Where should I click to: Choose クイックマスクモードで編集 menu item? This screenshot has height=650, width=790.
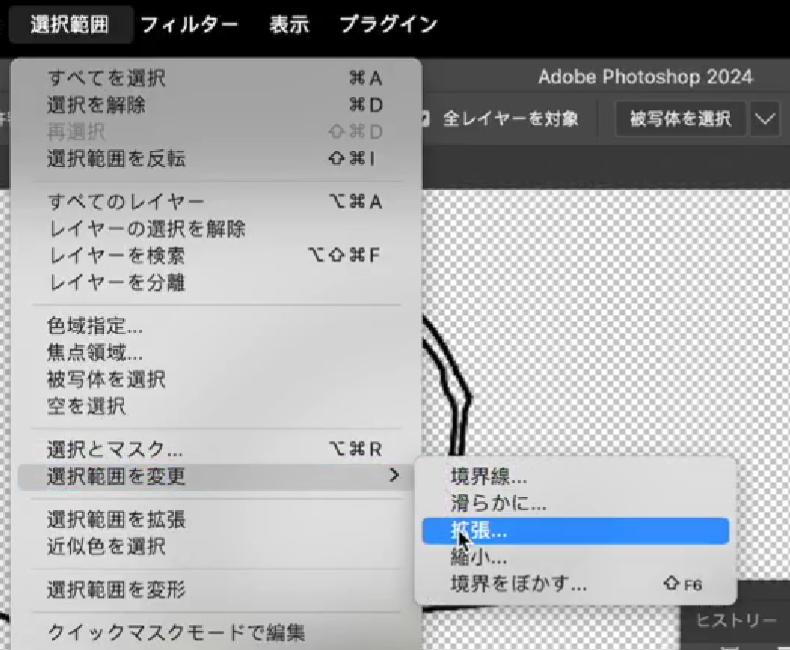(x=217, y=632)
